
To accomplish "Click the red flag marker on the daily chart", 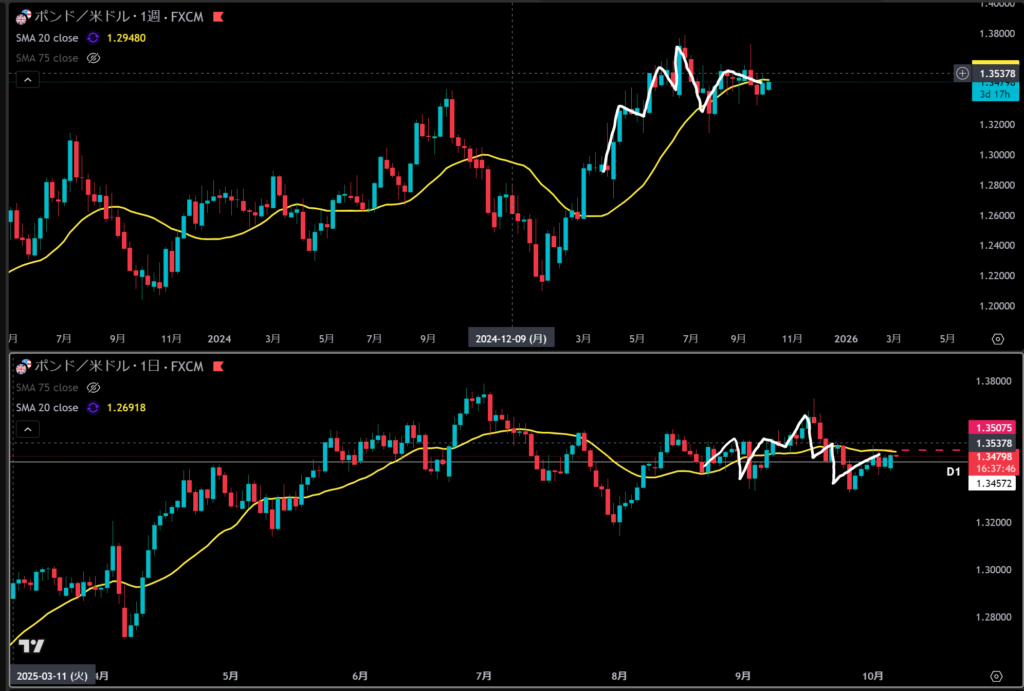I will point(218,367).
